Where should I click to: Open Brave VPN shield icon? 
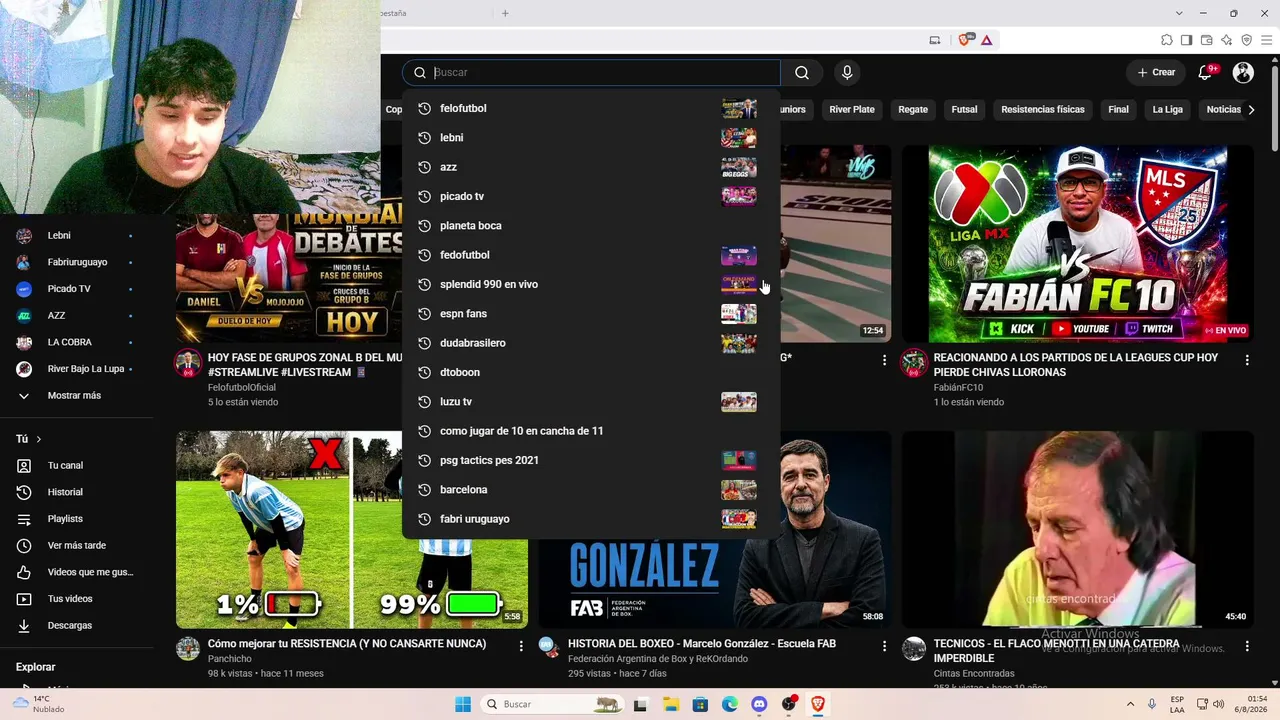(1247, 40)
